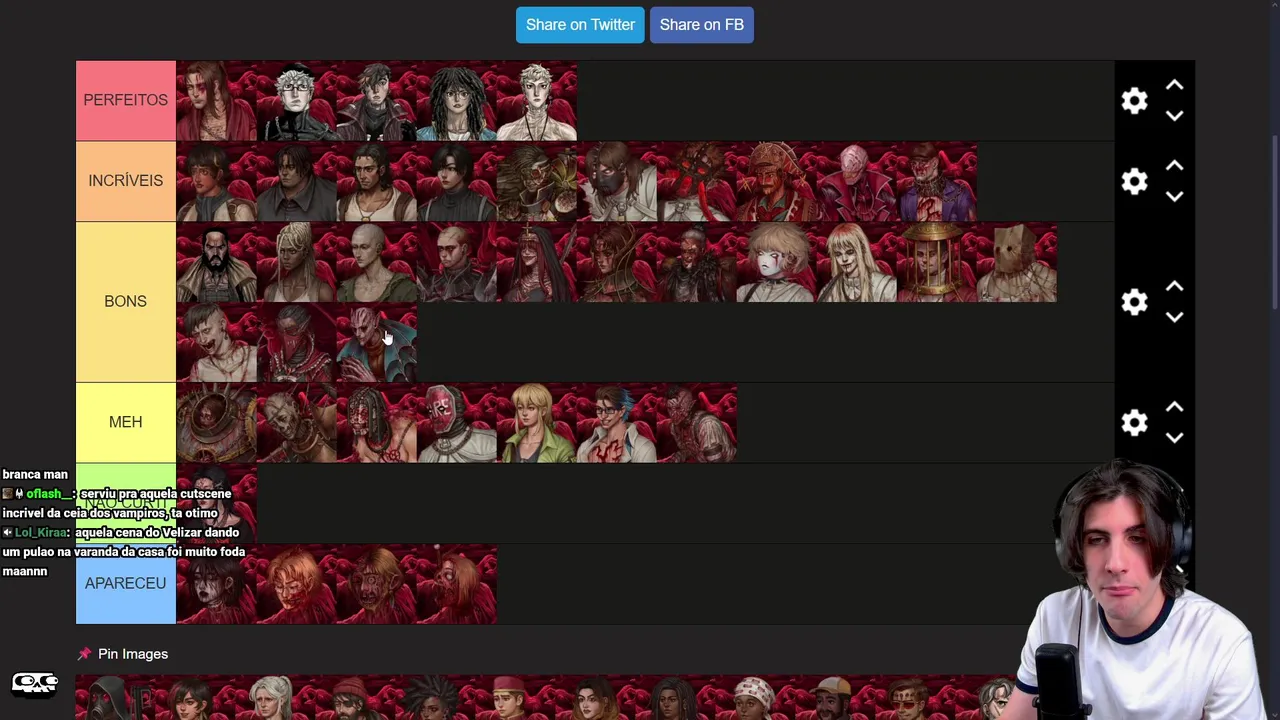Select first portrait in APARECEU row

tap(216, 584)
